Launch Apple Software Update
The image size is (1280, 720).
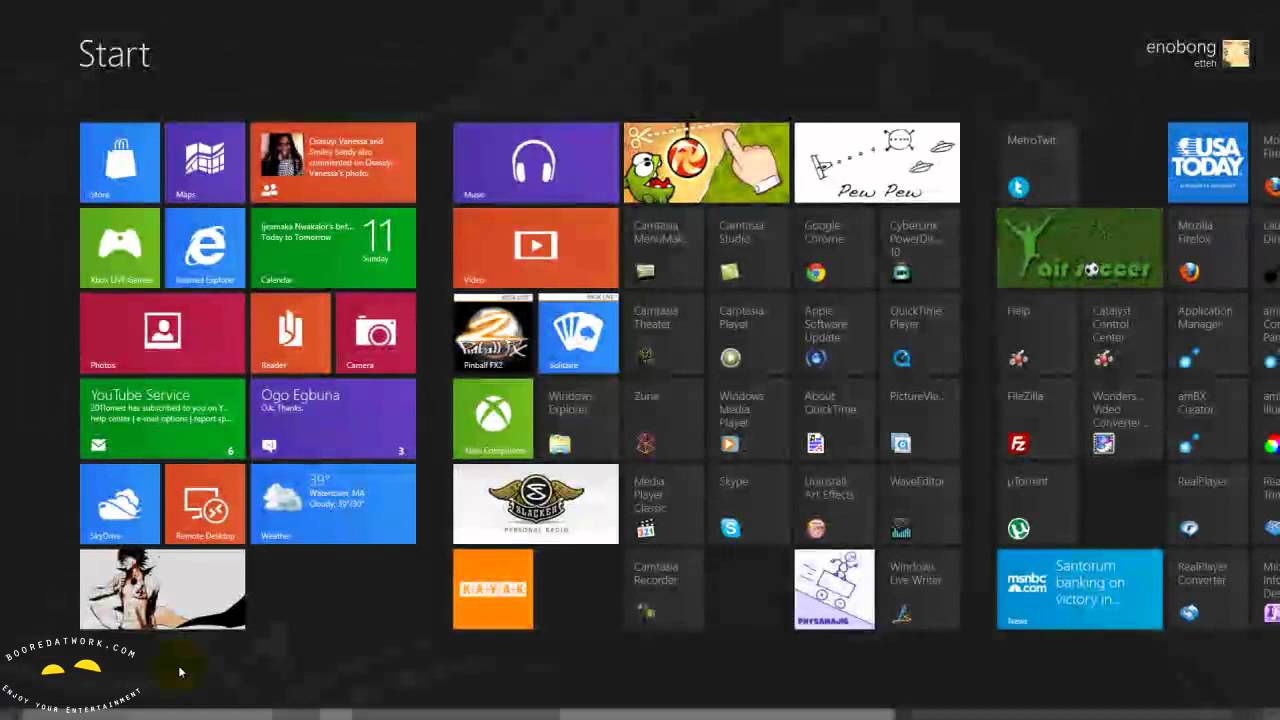click(x=834, y=333)
